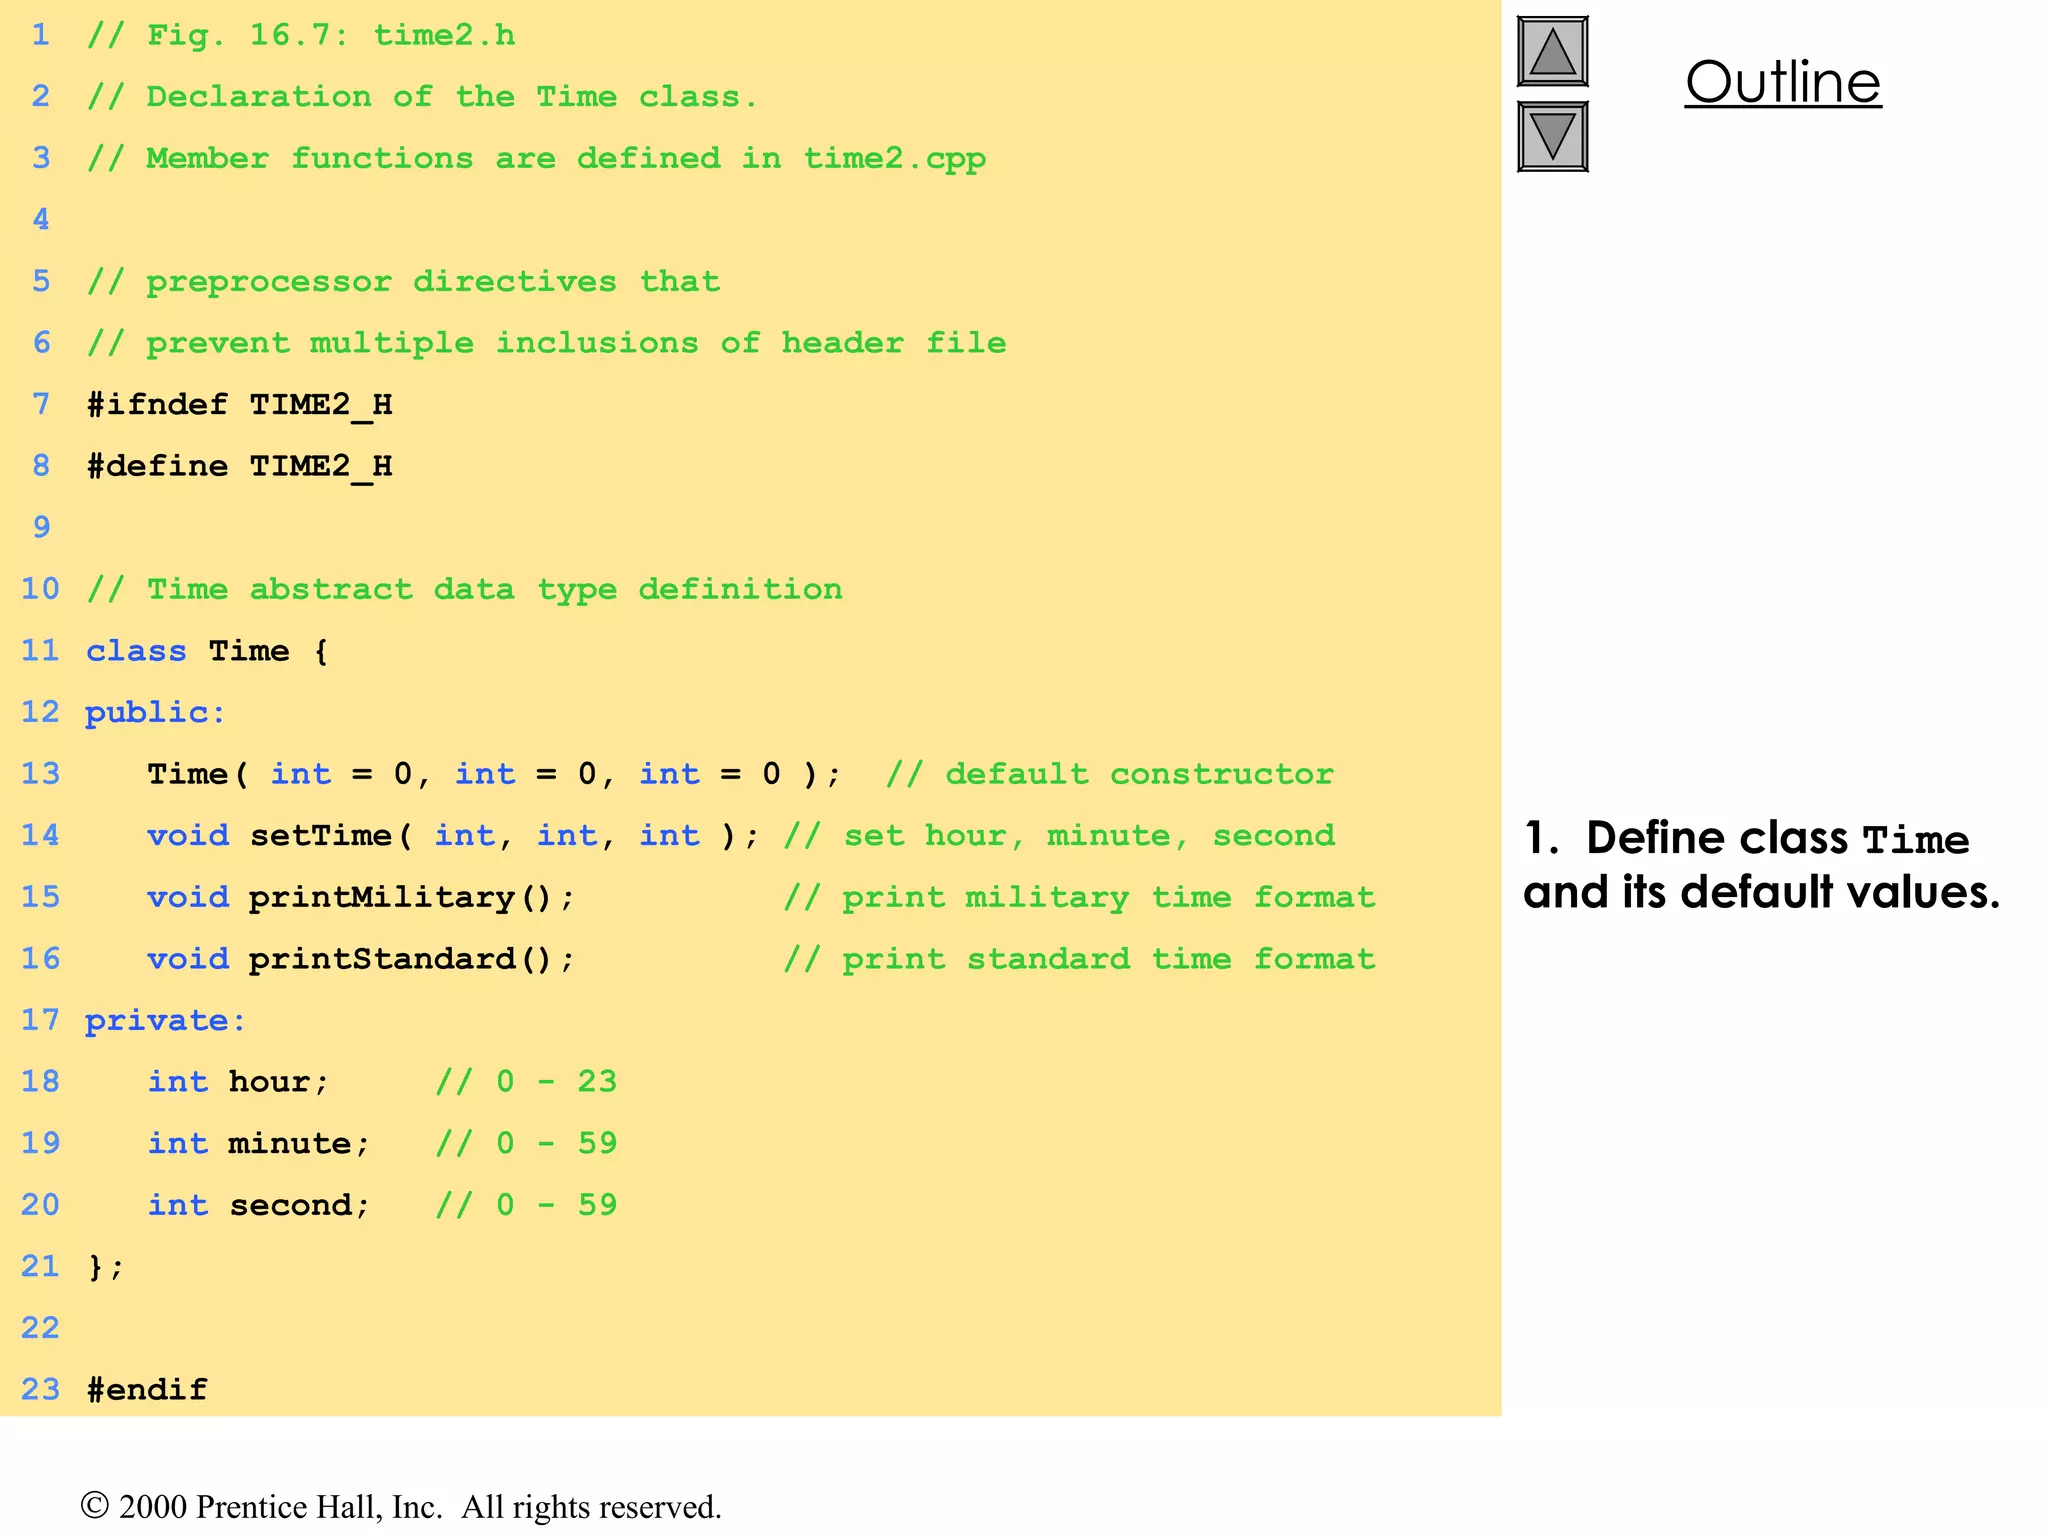This screenshot has width=2048, height=1536.
Task: Click the 'int minute;' member declaration
Action: click(x=259, y=1144)
